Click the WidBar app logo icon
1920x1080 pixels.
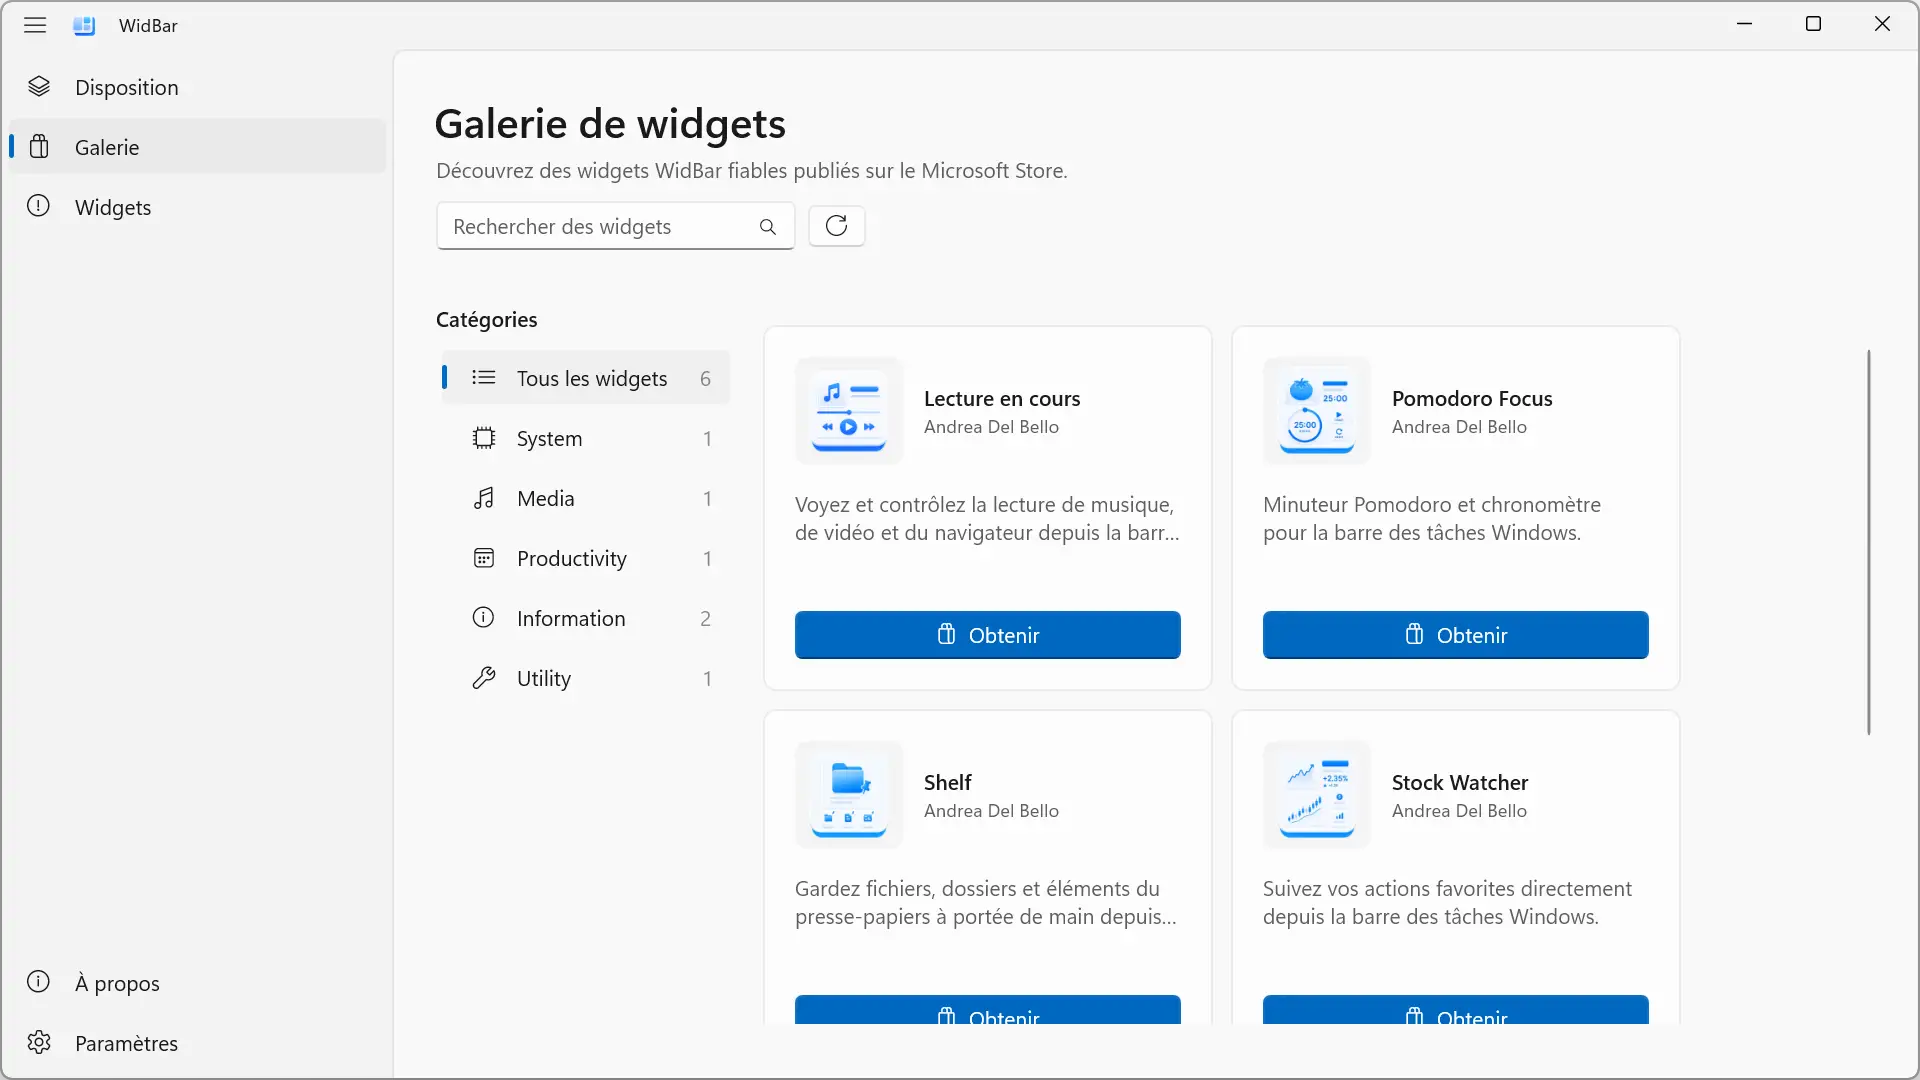coord(84,26)
